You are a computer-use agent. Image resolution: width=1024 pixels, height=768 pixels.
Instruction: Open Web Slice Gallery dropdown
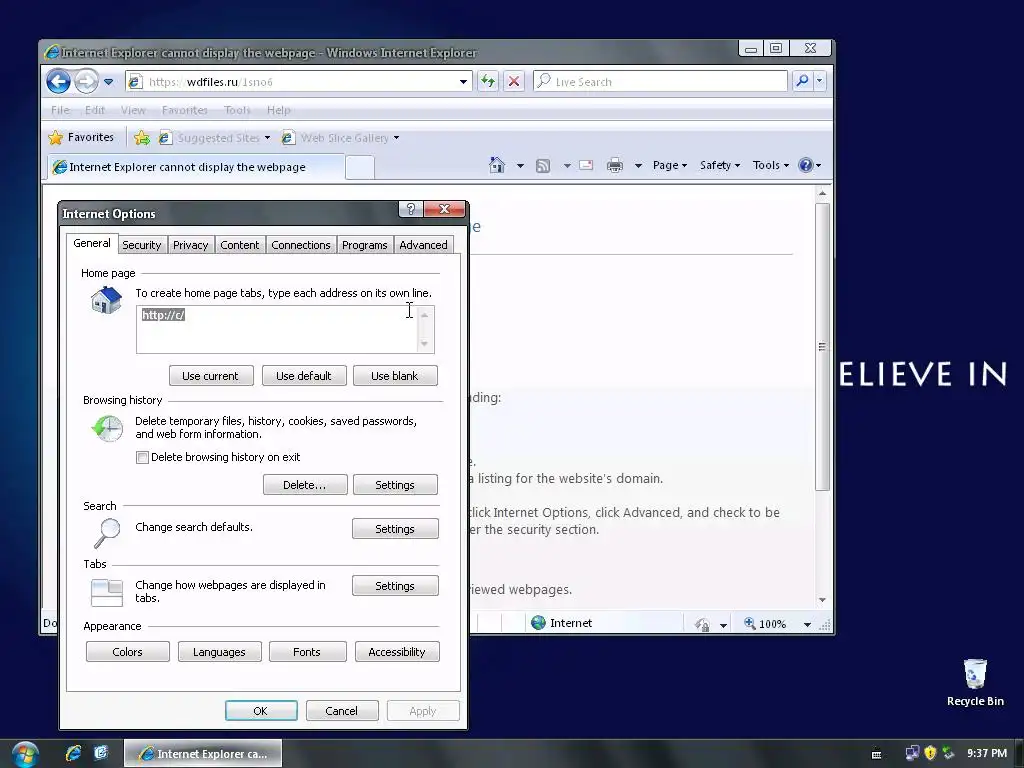tap(340, 138)
